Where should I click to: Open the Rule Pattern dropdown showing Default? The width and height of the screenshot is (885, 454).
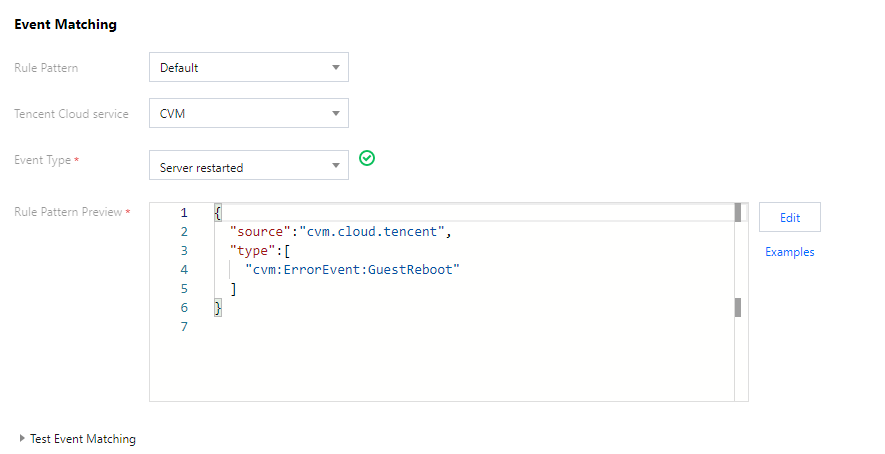click(248, 68)
